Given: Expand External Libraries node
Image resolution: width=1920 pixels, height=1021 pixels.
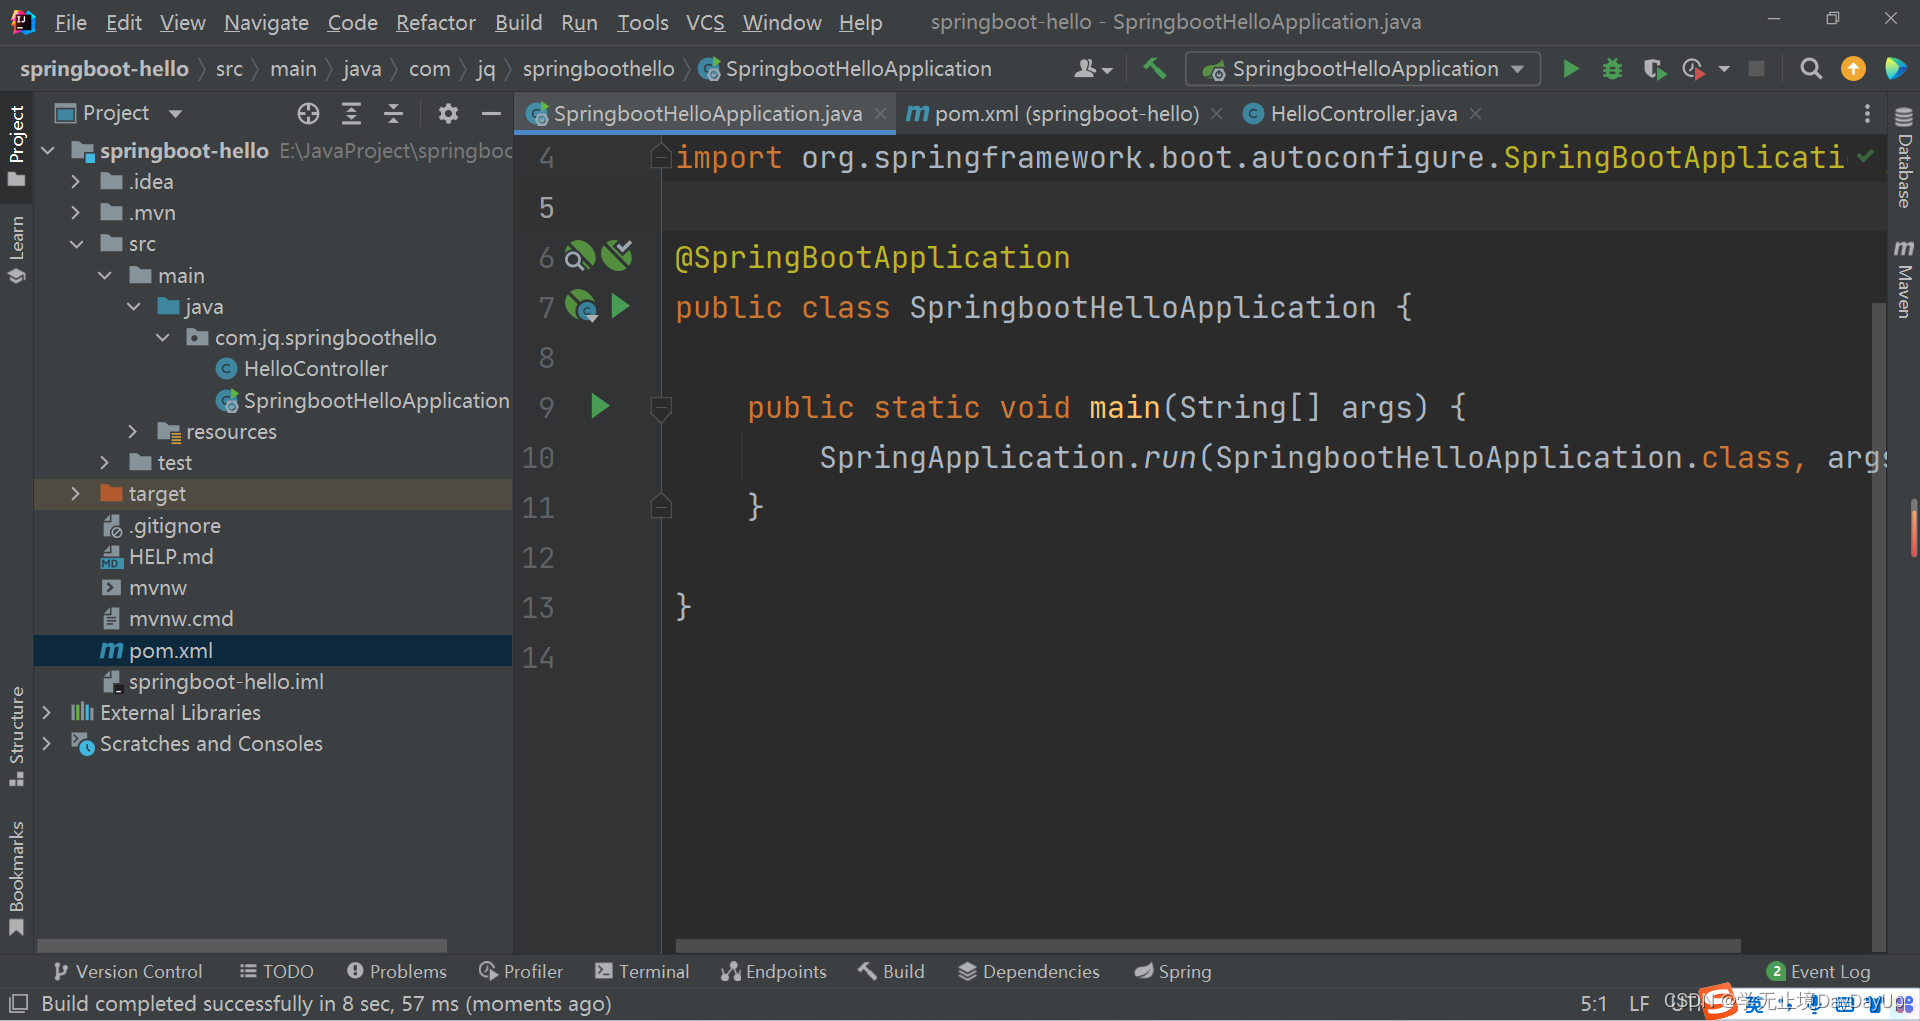Looking at the screenshot, I should coord(47,713).
